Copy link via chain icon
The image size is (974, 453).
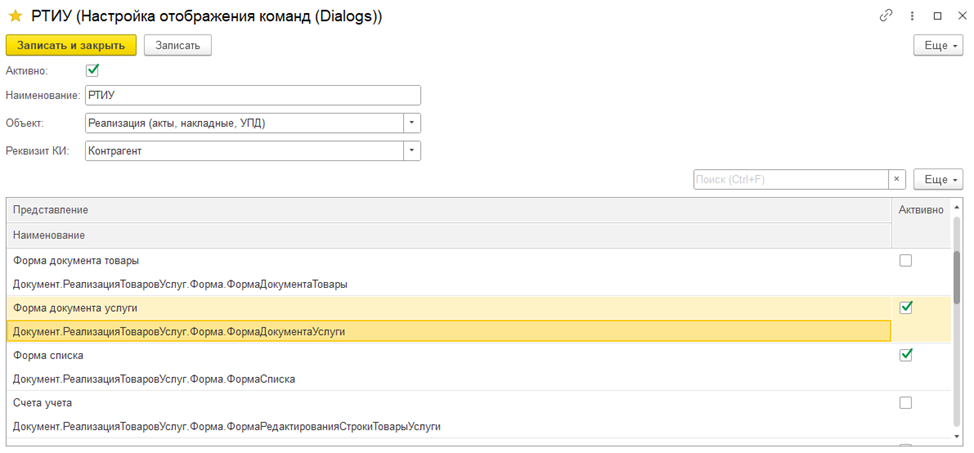pos(884,16)
